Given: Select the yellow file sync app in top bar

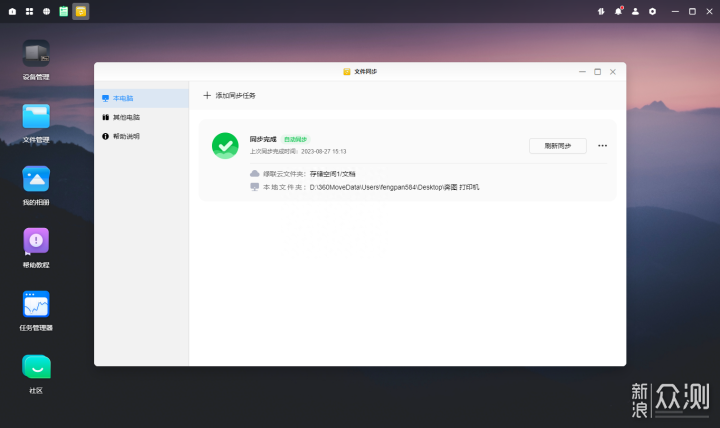Looking at the screenshot, I should click(x=81, y=11).
